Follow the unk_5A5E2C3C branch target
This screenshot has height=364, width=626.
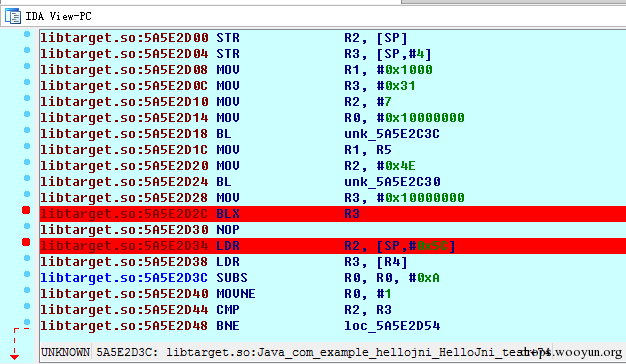pos(392,134)
